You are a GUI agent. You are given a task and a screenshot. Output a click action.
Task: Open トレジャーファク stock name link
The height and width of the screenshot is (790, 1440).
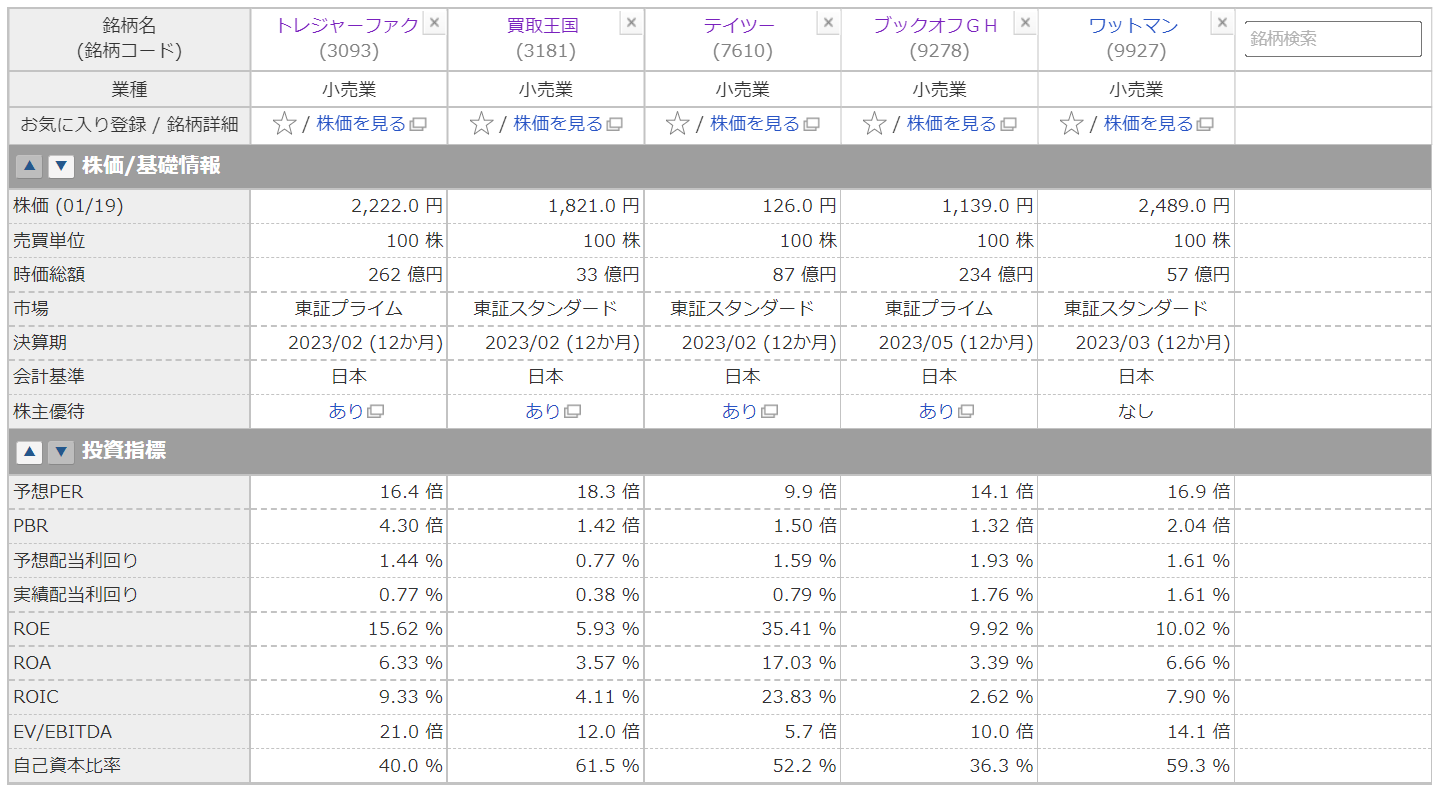347,26
